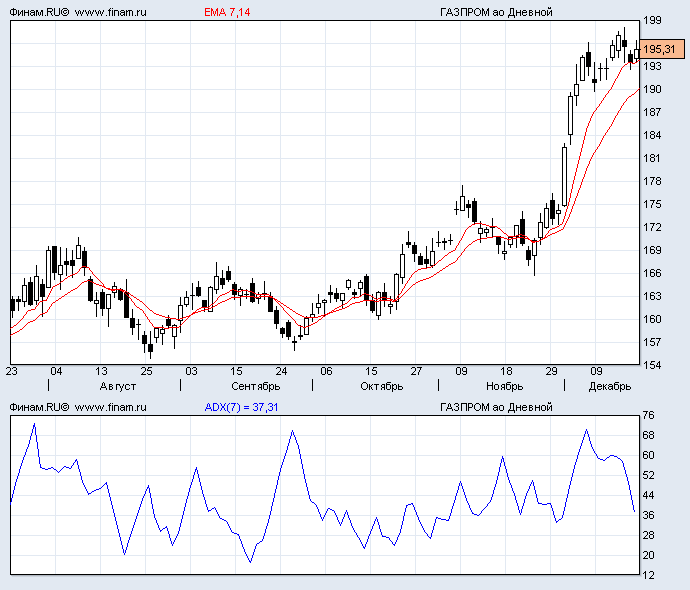The image size is (690, 590).
Task: Click the ADX panel www.finam.ru caption
Action: click(x=110, y=407)
